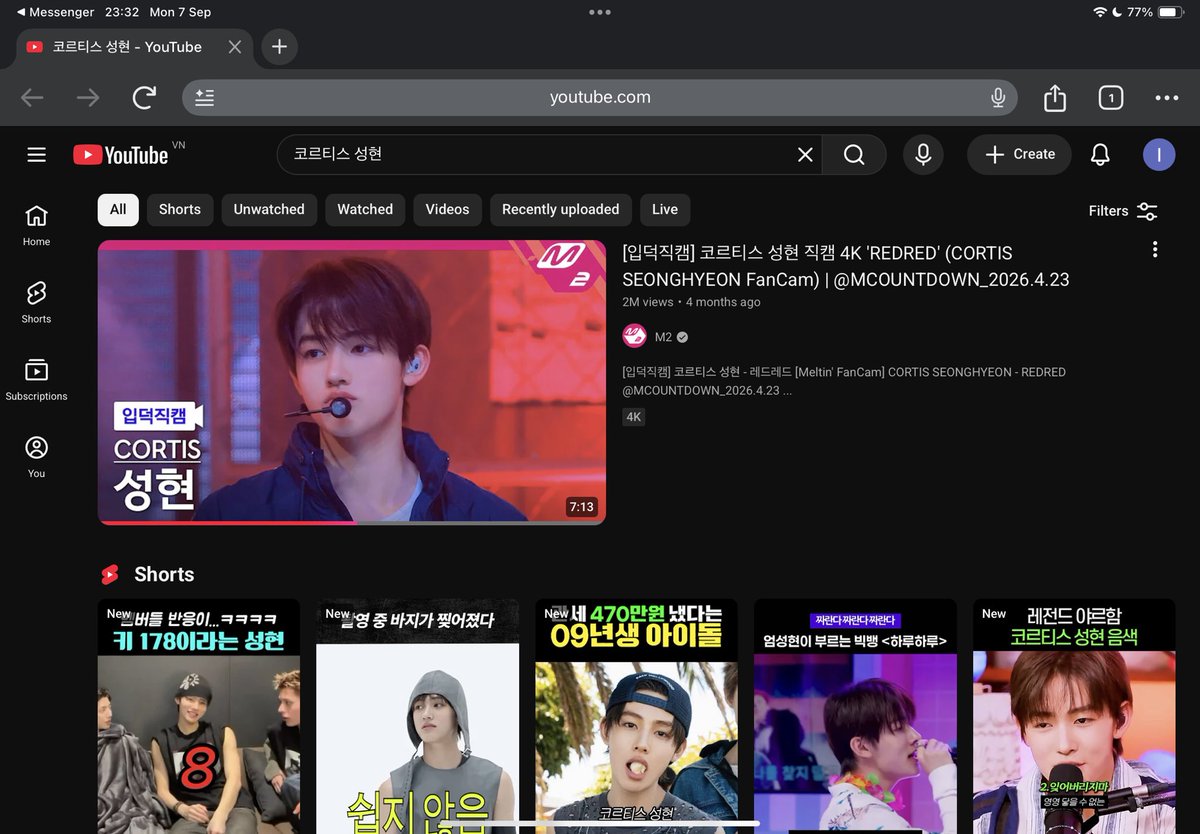Go to Home in sidebar
Image resolution: width=1200 pixels, height=834 pixels.
[36, 226]
